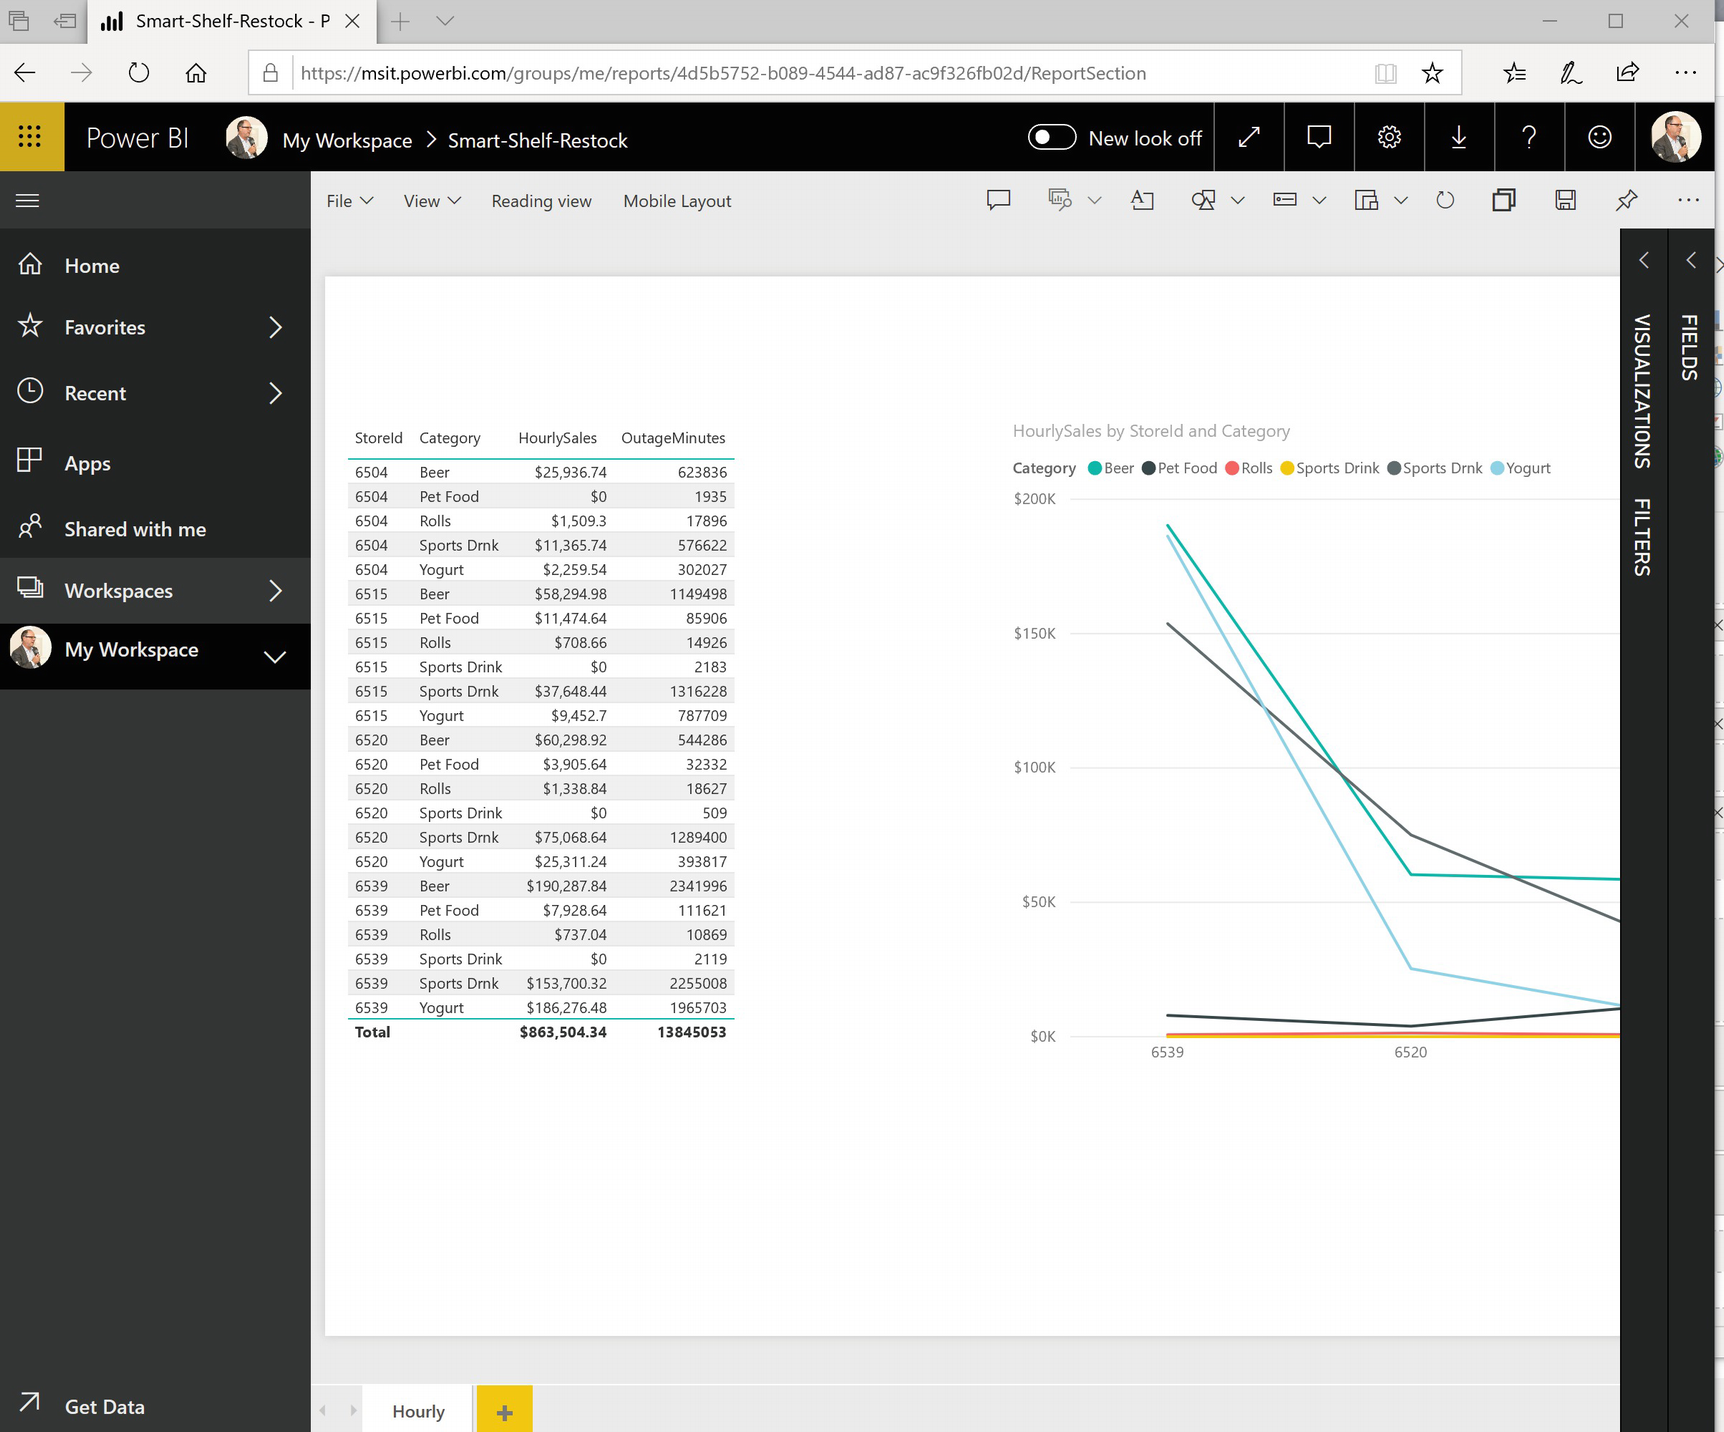Add a new page with the plus button
Viewport: 1724px width, 1432px height.
(504, 1411)
